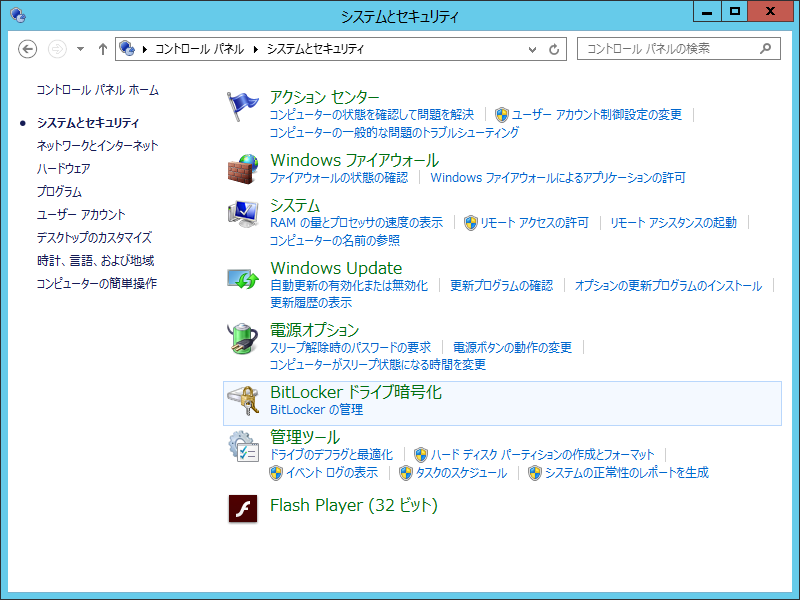
Task: Open 時計、言語、および地域 category
Action: pyautogui.click(x=95, y=261)
